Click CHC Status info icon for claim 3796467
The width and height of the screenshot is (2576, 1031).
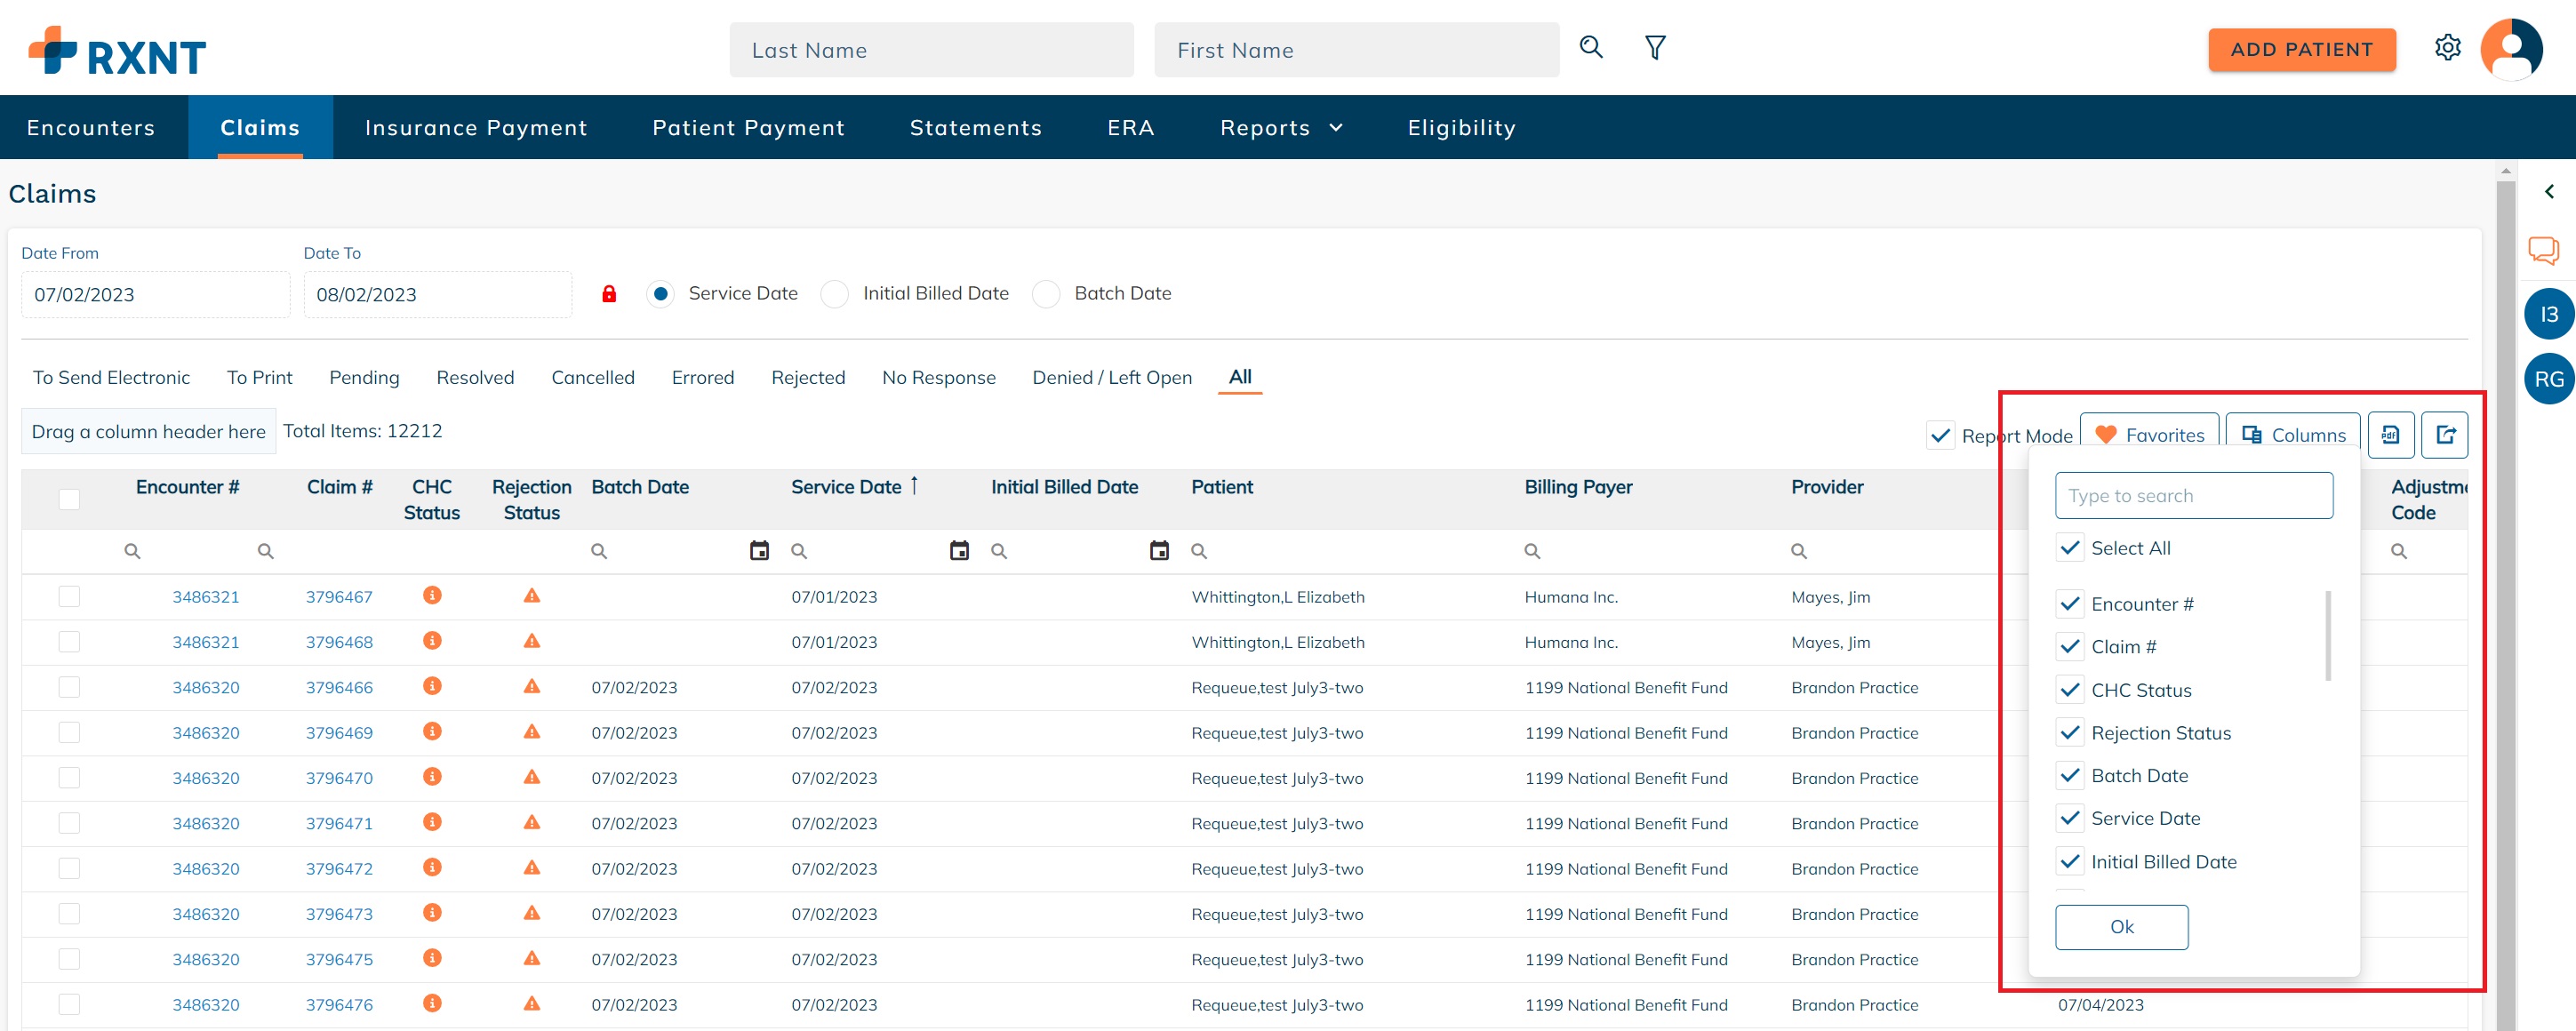tap(432, 595)
